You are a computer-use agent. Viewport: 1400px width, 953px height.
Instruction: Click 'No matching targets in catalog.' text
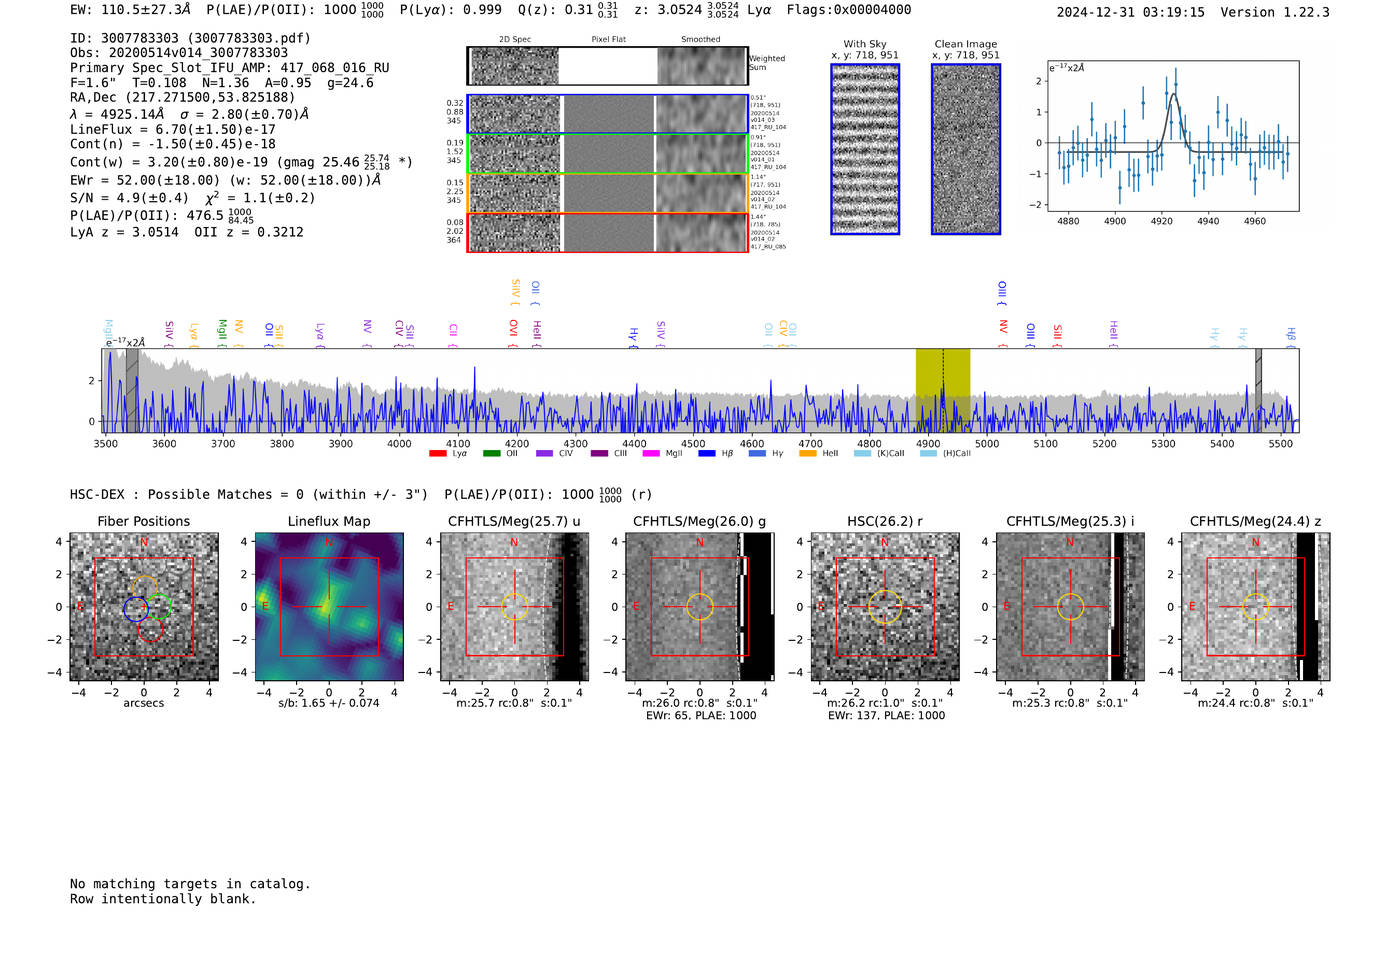(x=190, y=884)
